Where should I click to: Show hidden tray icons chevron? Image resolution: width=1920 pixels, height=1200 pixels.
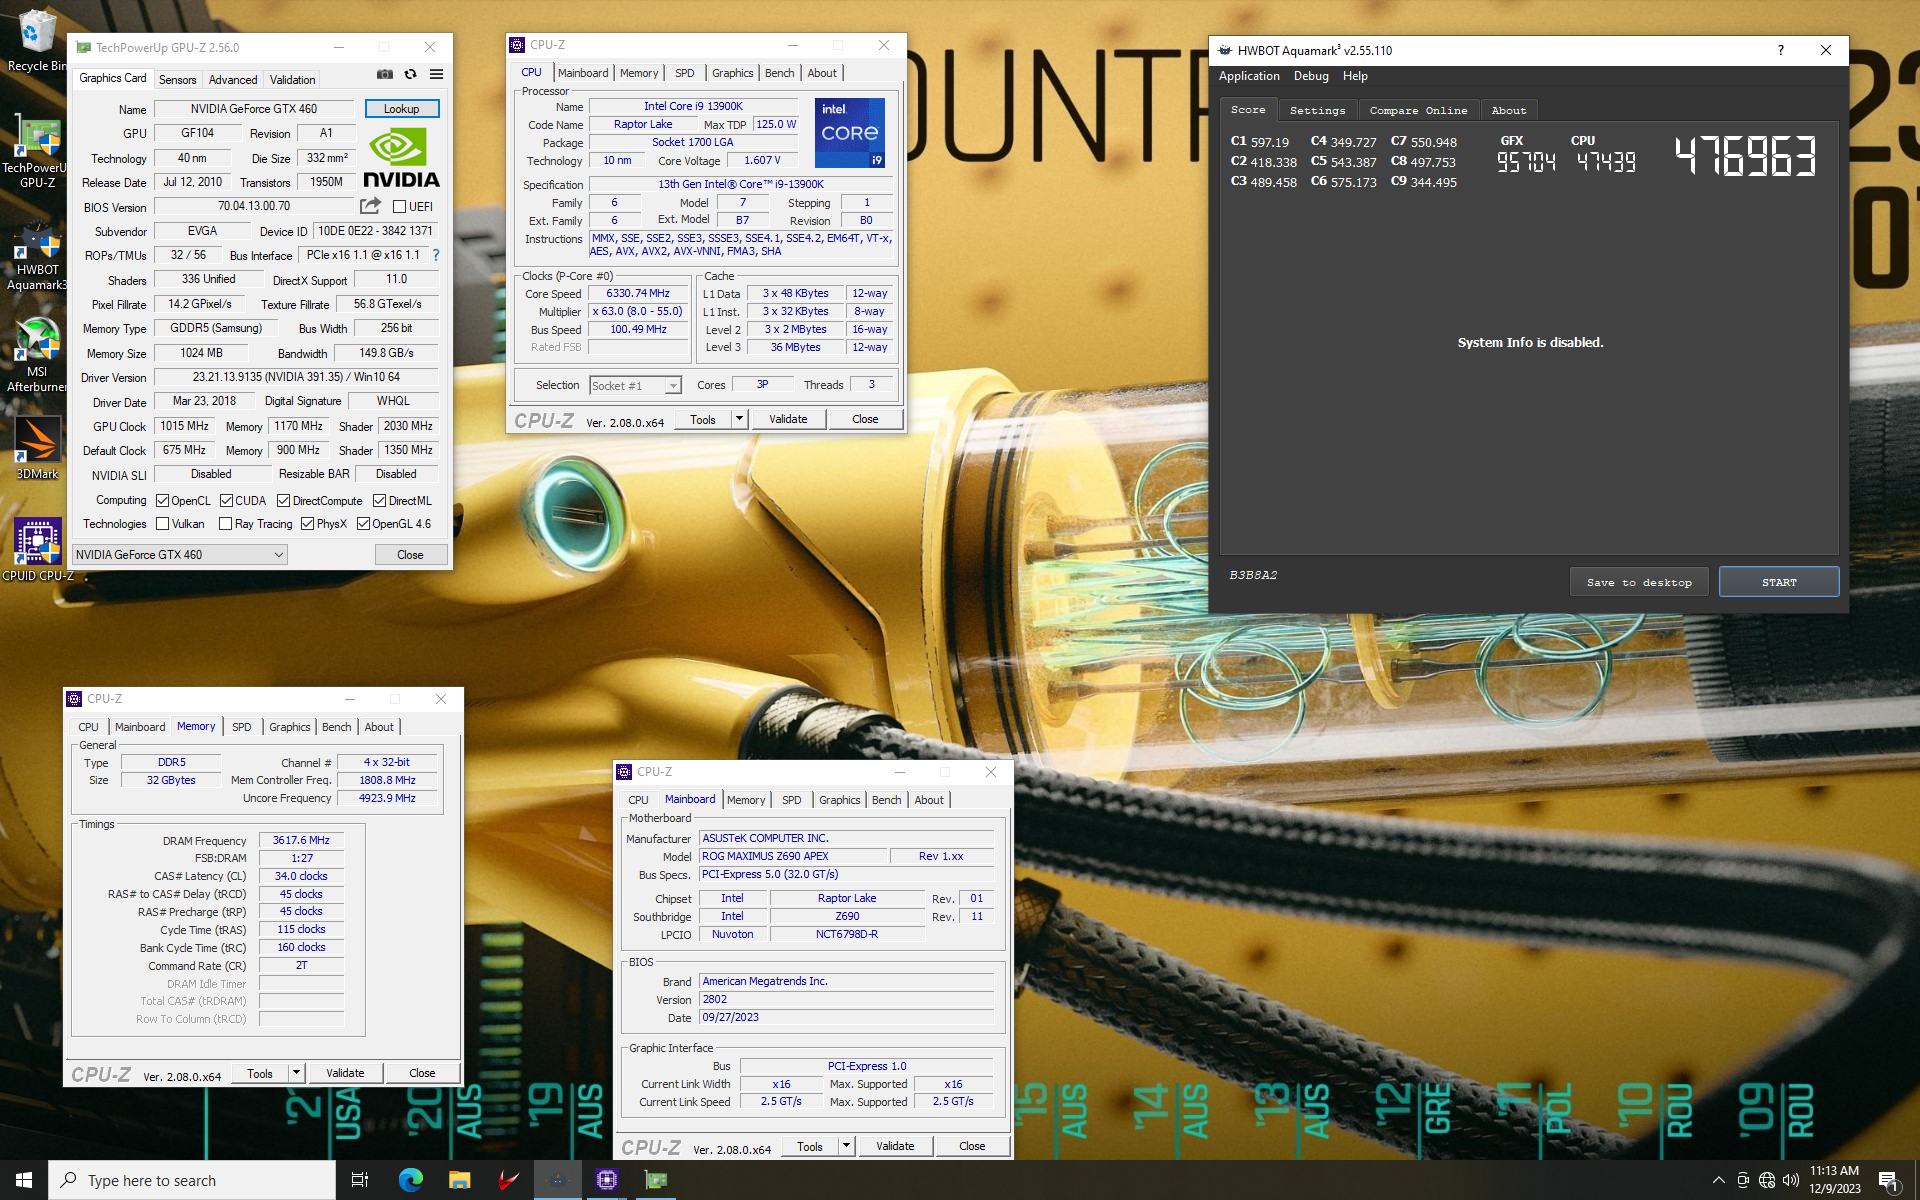(x=1718, y=1180)
